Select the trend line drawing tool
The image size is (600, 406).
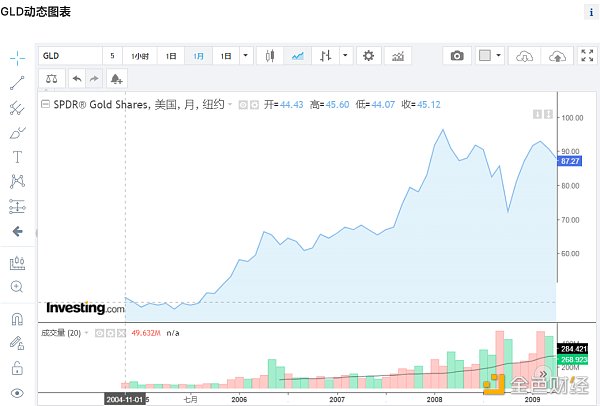tap(17, 82)
